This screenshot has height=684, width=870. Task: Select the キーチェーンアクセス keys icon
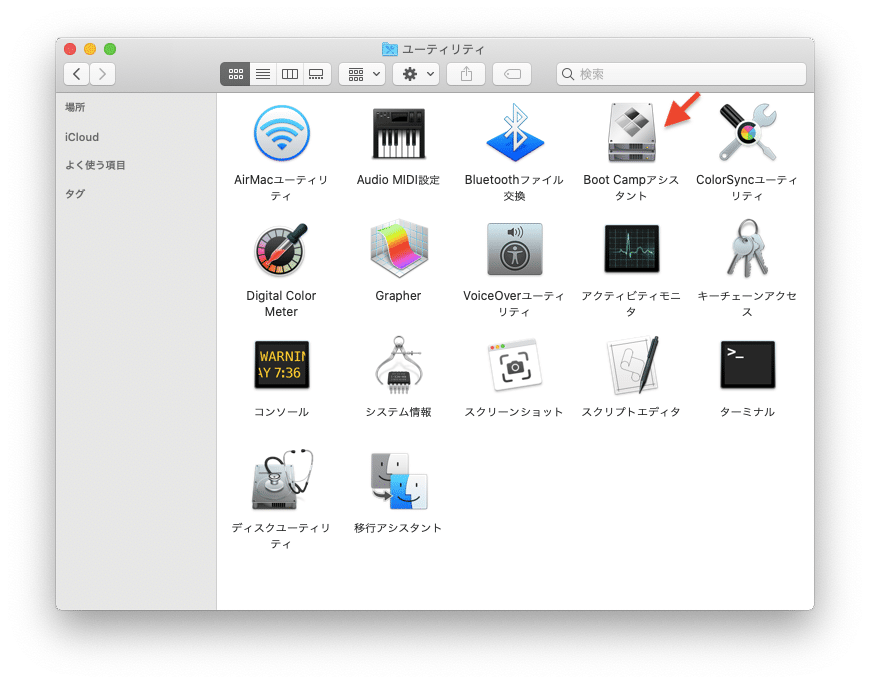tap(747, 248)
